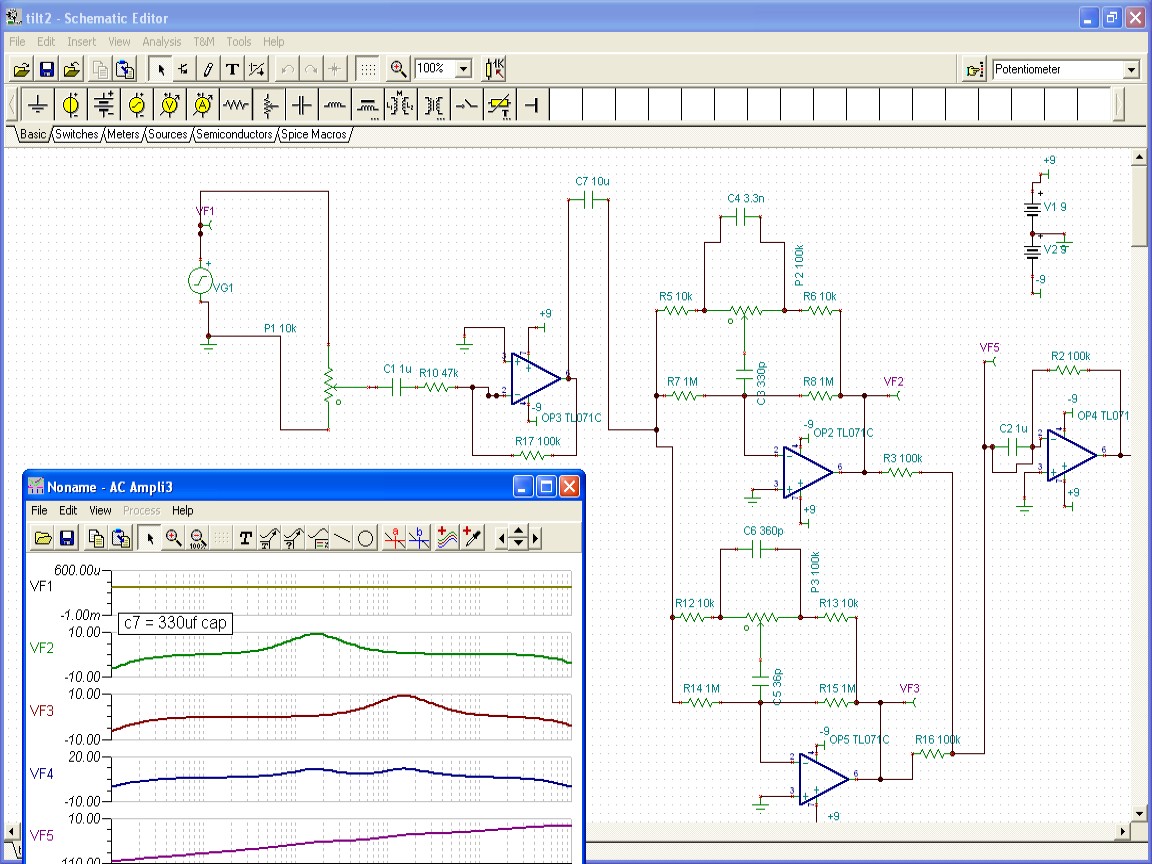
Task: Open Help menu in AC Ampli3 window
Action: pyautogui.click(x=182, y=511)
